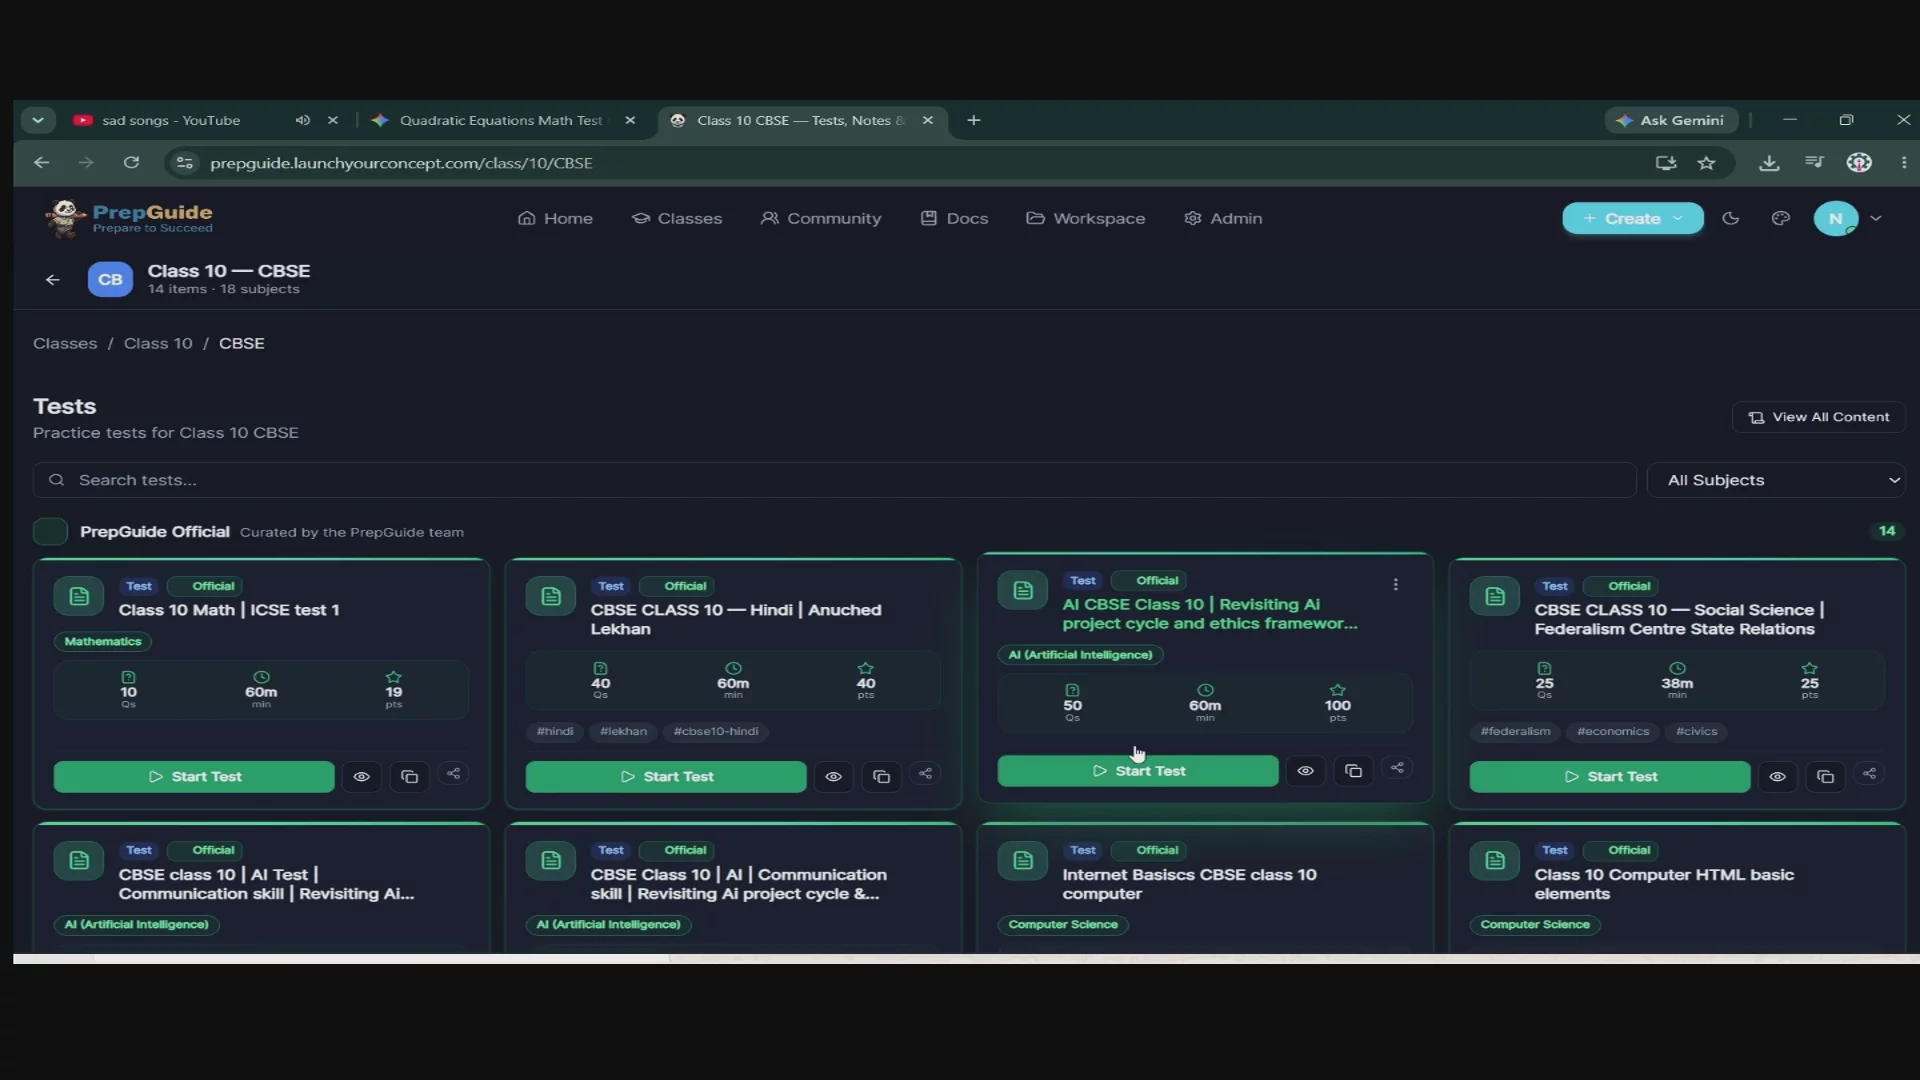1920x1080 pixels.
Task: Click the #cbse10-hindi tag
Action: pos(716,732)
